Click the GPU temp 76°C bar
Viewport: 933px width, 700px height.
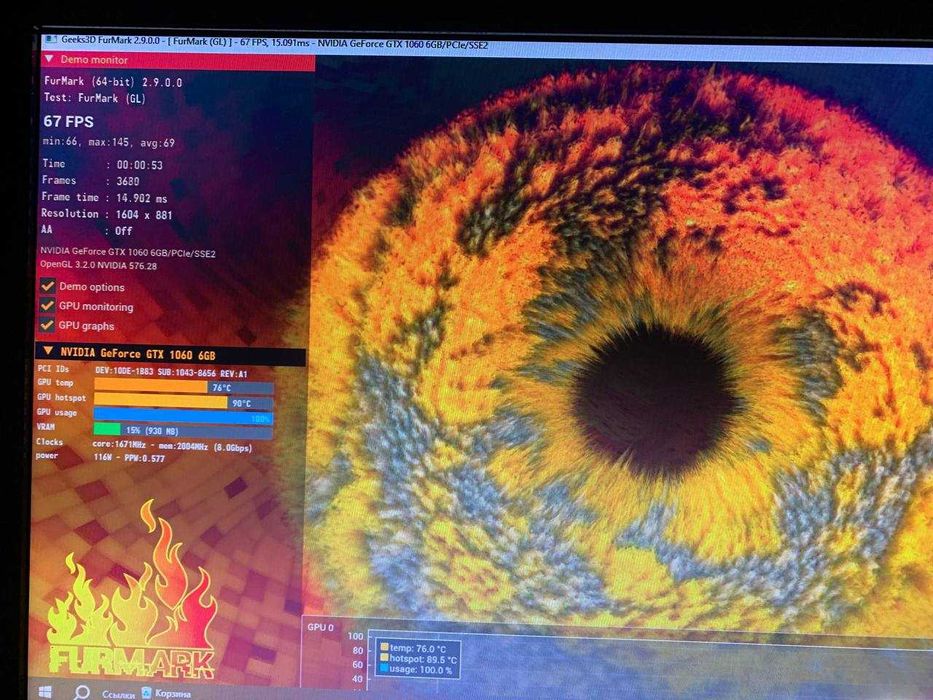pos(184,388)
